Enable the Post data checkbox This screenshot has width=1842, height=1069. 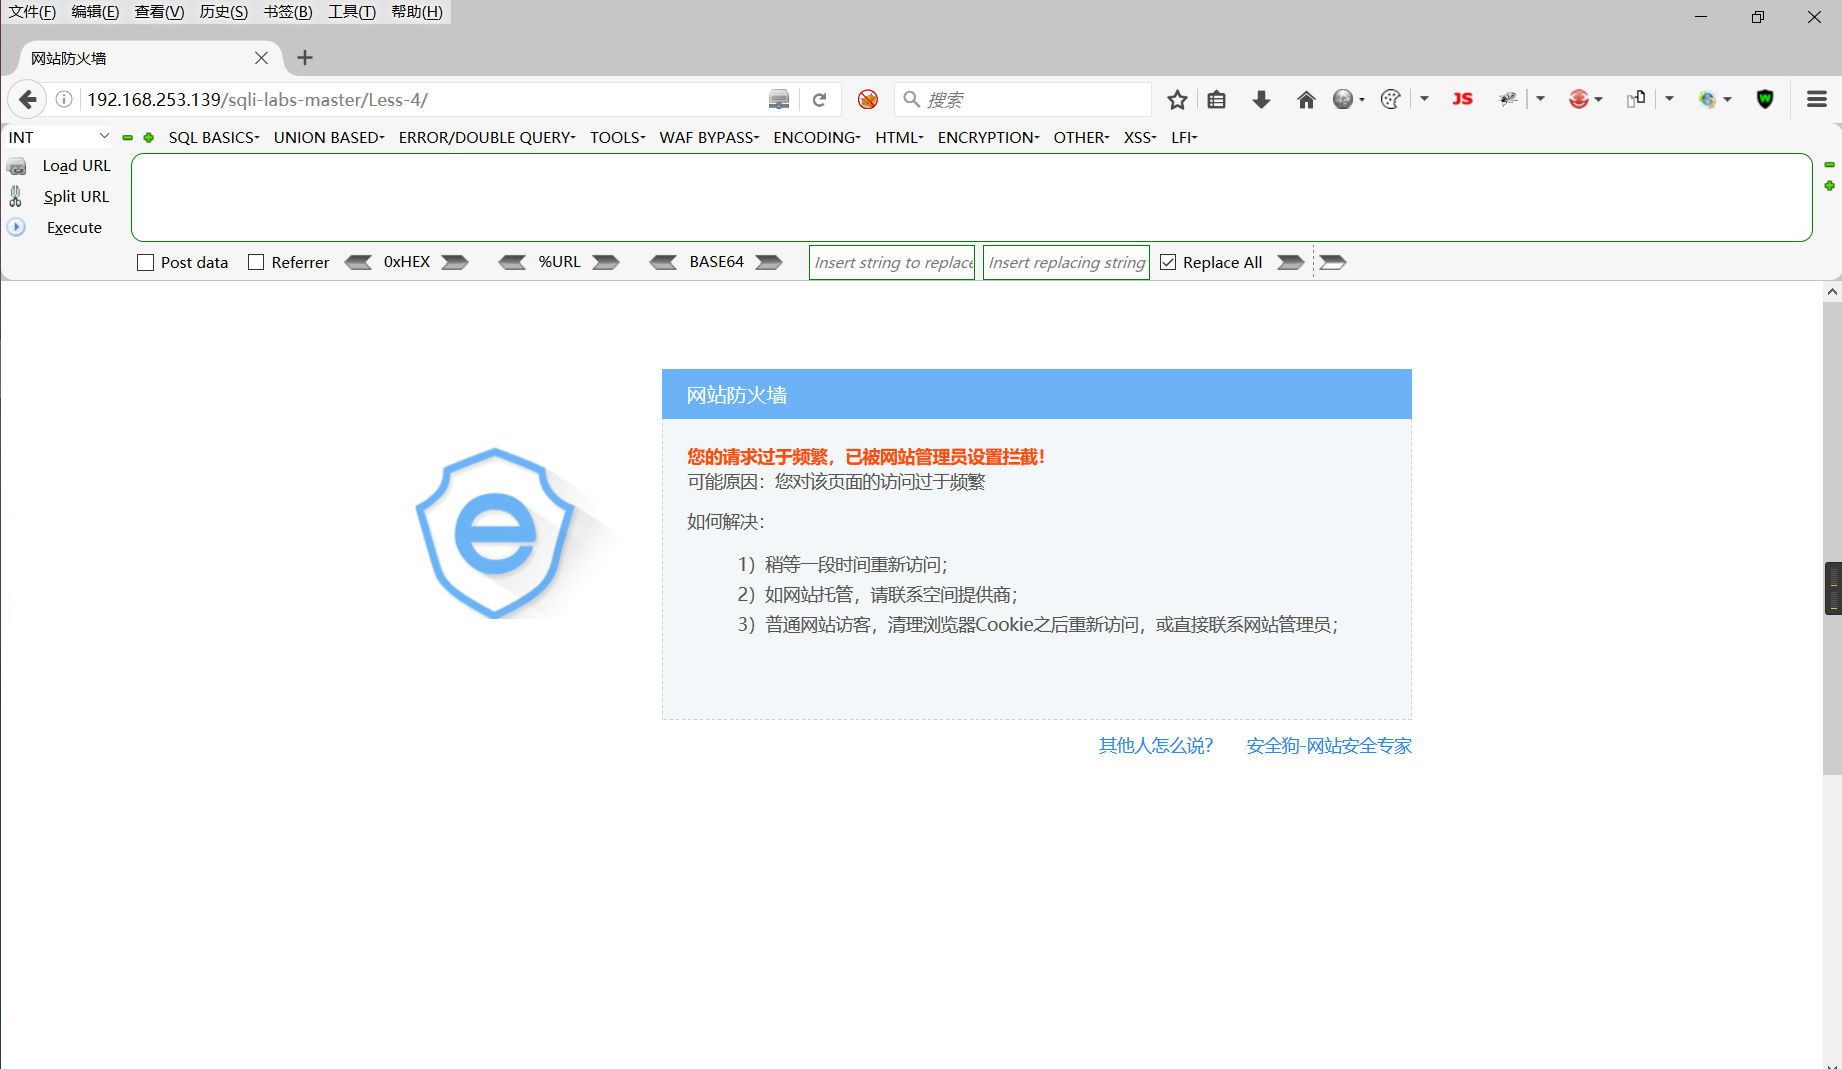tap(145, 262)
